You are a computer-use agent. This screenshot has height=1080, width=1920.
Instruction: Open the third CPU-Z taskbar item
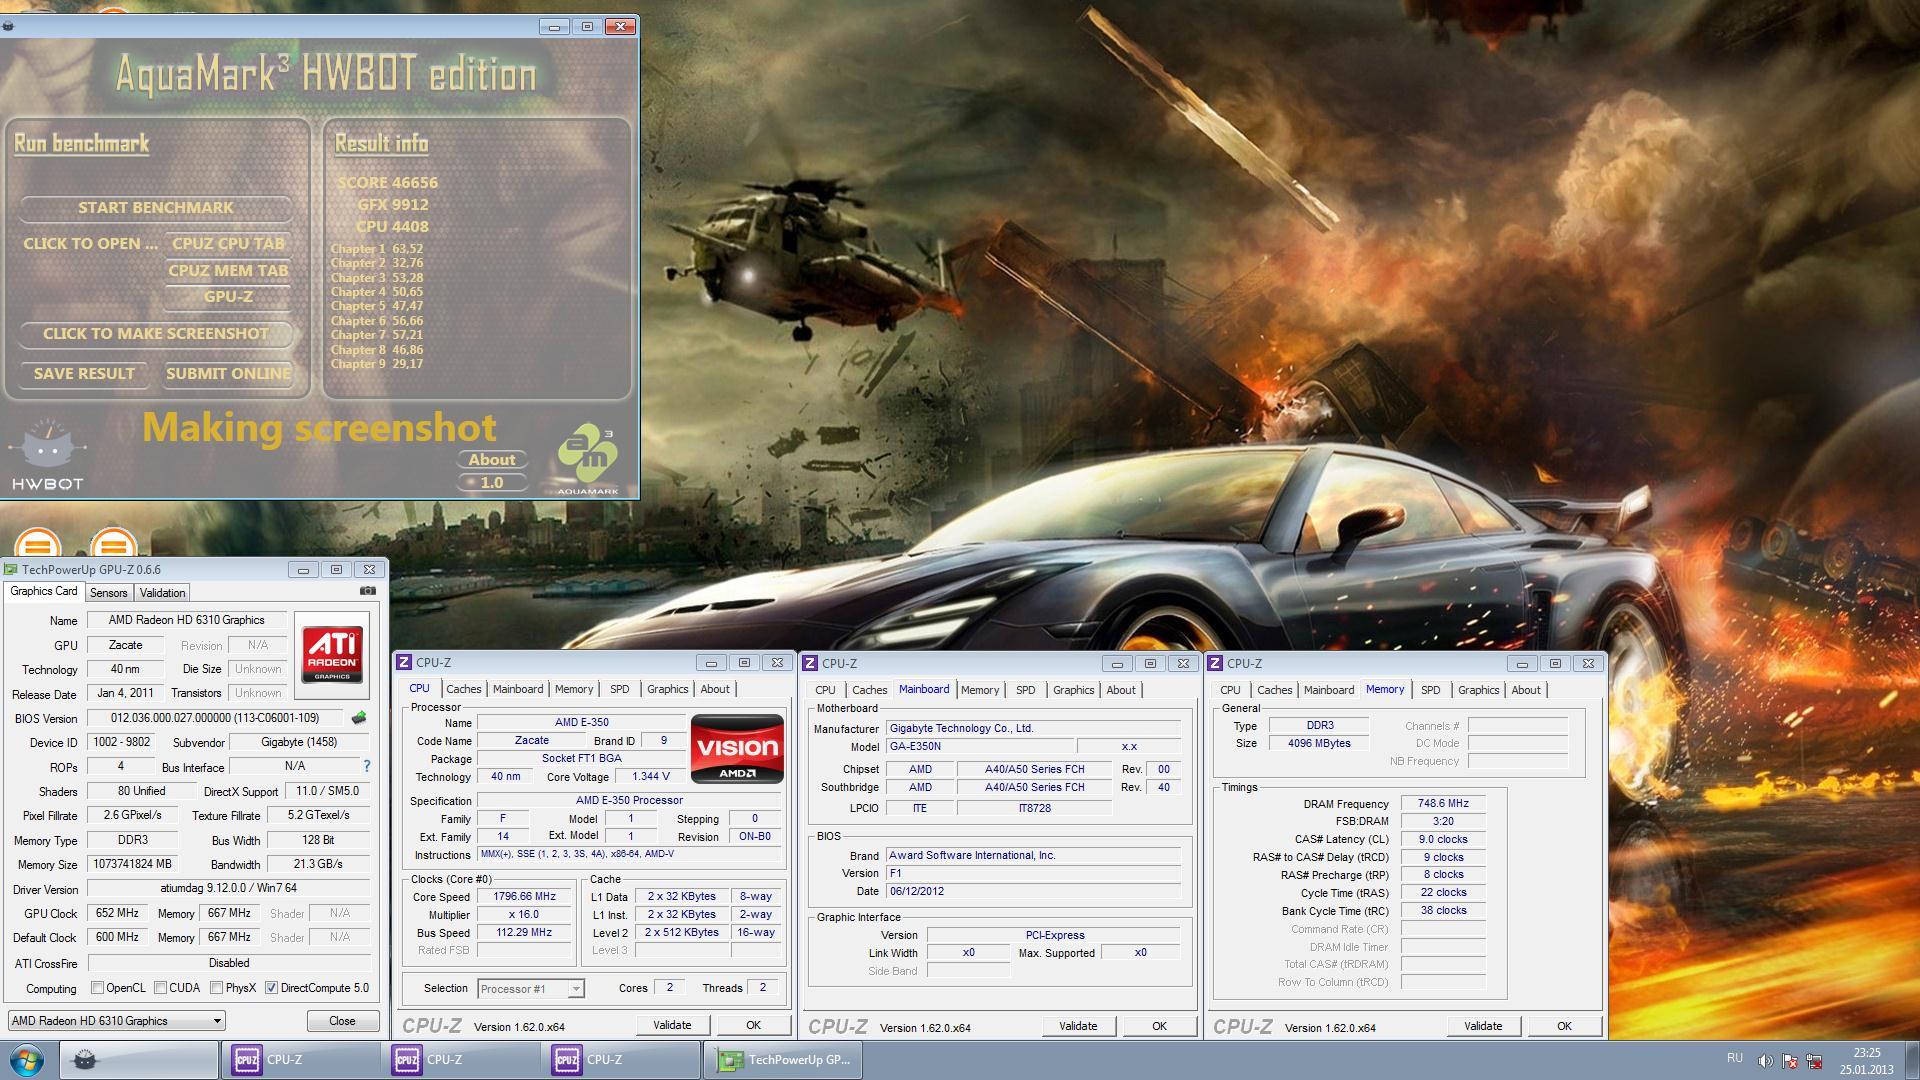[620, 1060]
